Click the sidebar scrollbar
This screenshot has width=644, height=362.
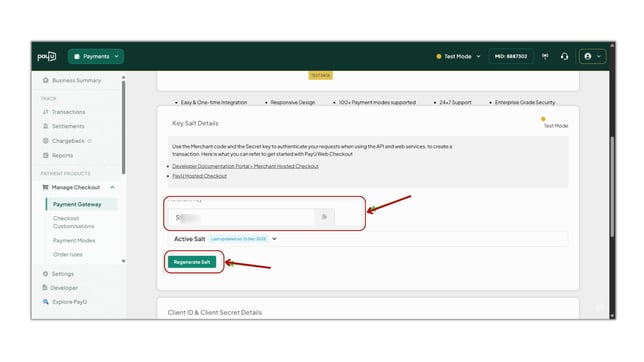pyautogui.click(x=123, y=127)
